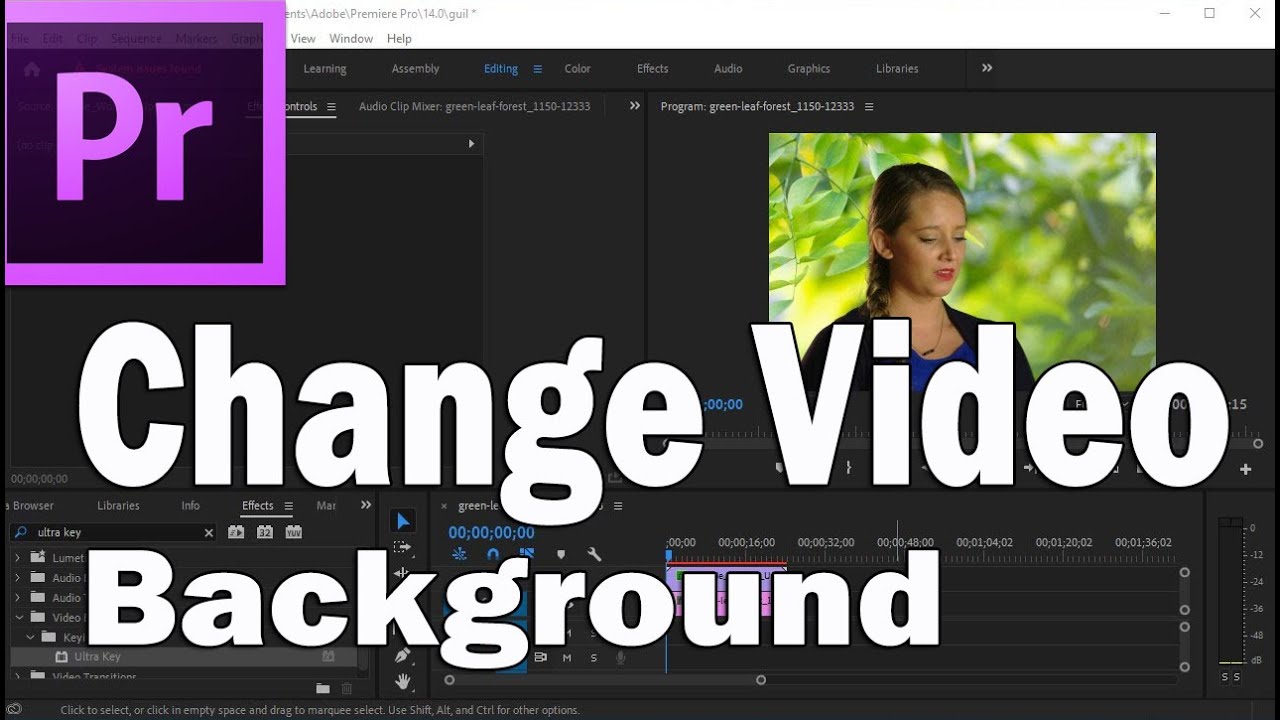Switch to the Learning workspace
The width and height of the screenshot is (1280, 720).
pos(325,69)
